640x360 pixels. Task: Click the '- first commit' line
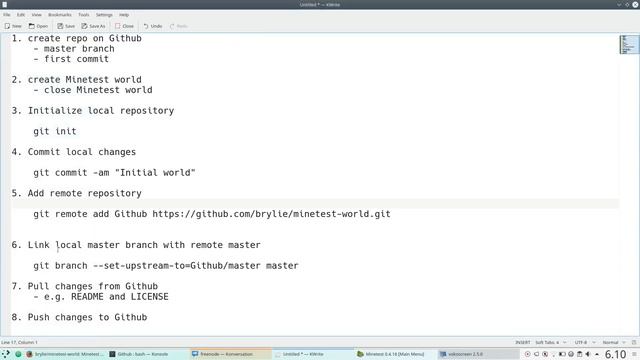71,59
